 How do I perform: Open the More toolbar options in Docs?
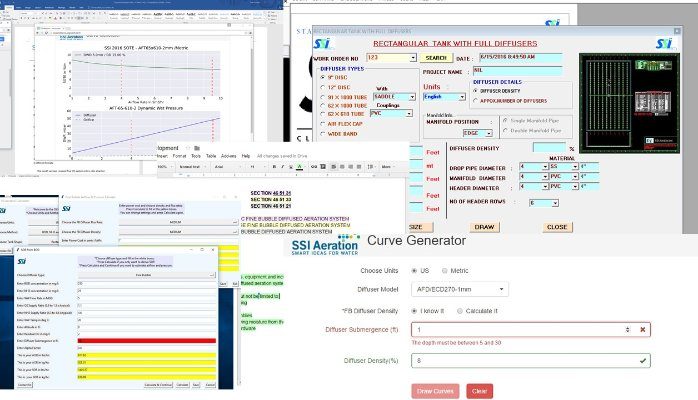click(x=387, y=167)
